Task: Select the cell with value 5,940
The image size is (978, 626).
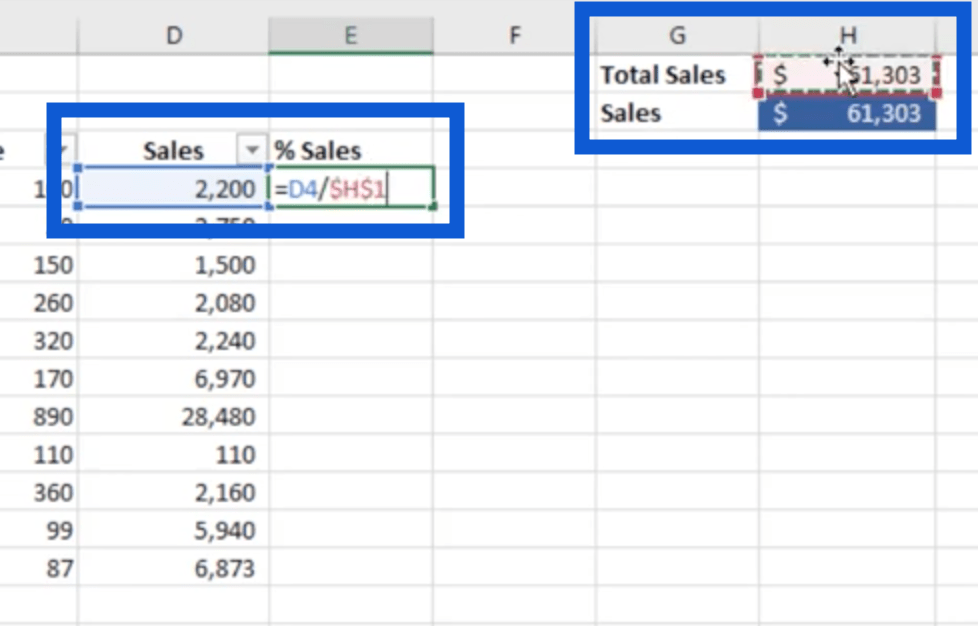Action: pos(174,531)
